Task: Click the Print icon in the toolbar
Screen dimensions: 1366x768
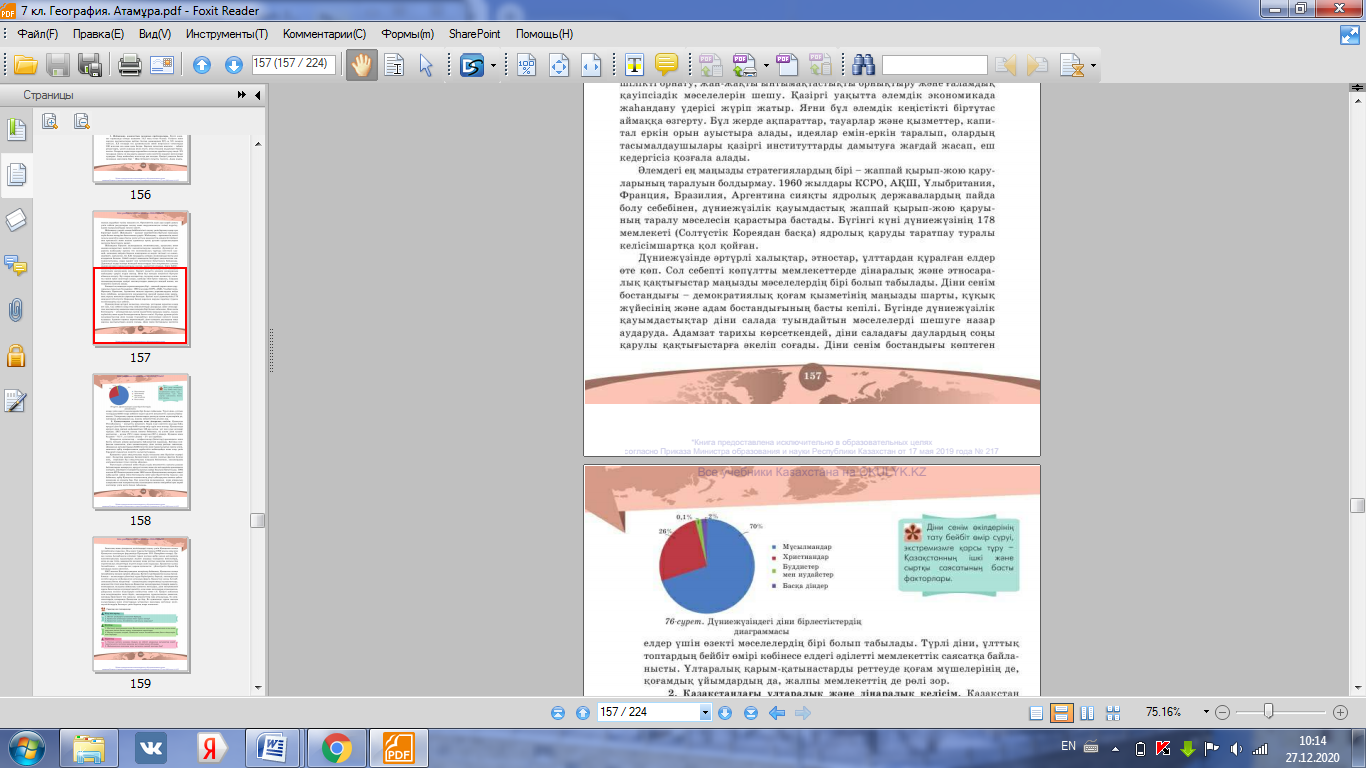Action: tap(129, 66)
